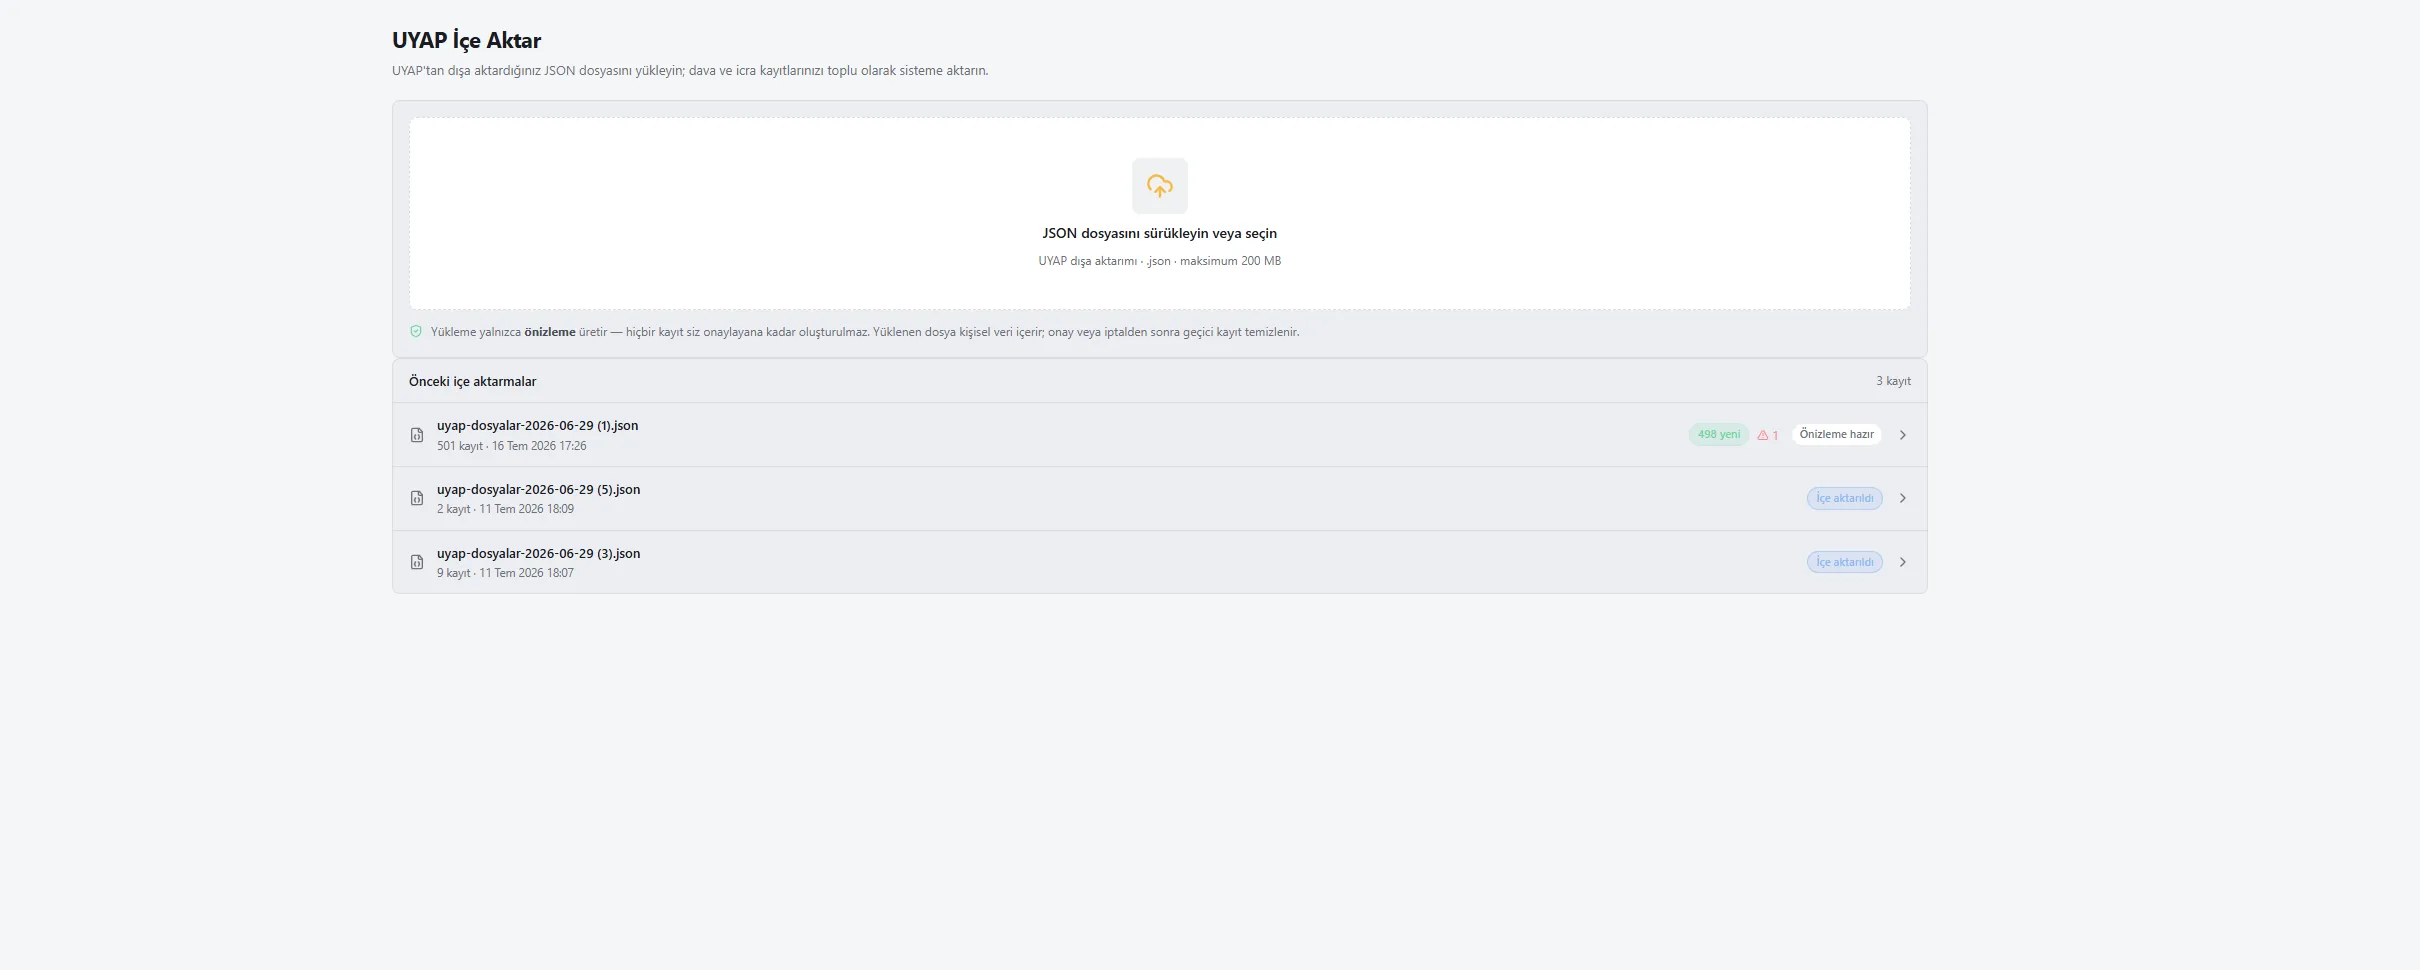Click the "3 kayıt" count label
The height and width of the screenshot is (970, 2420).
(1893, 381)
